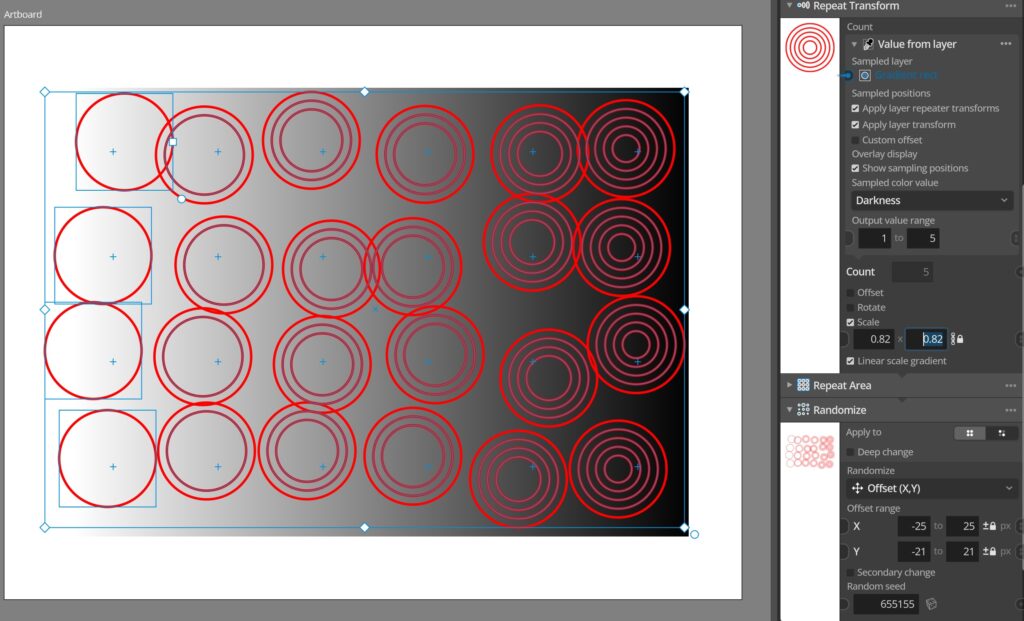
Task: Toggle the scale proportions lock icon
Action: coord(956,339)
